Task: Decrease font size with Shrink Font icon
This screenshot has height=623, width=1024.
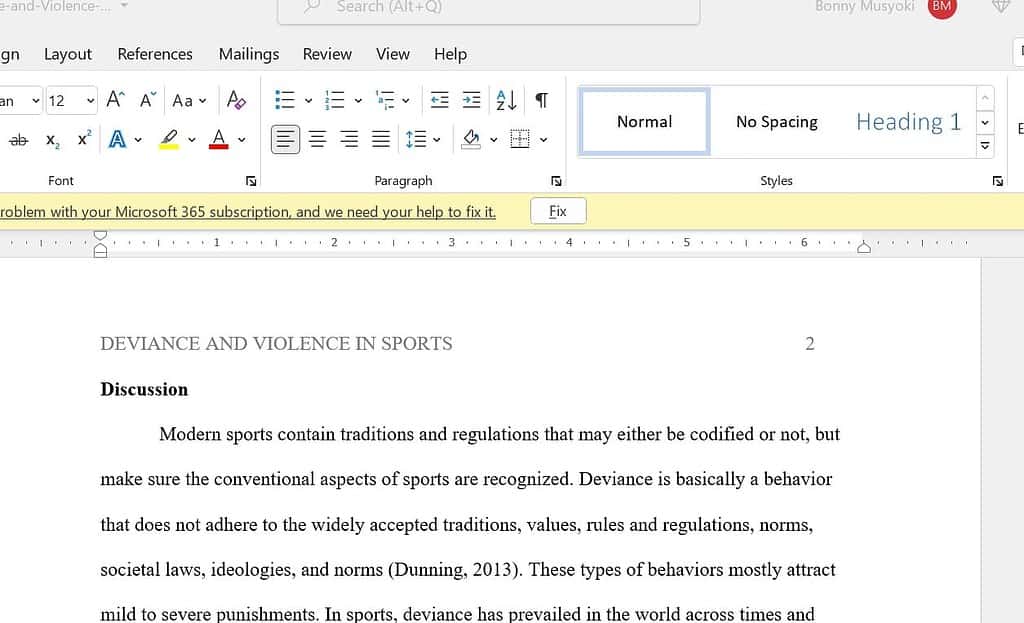Action: (148, 100)
